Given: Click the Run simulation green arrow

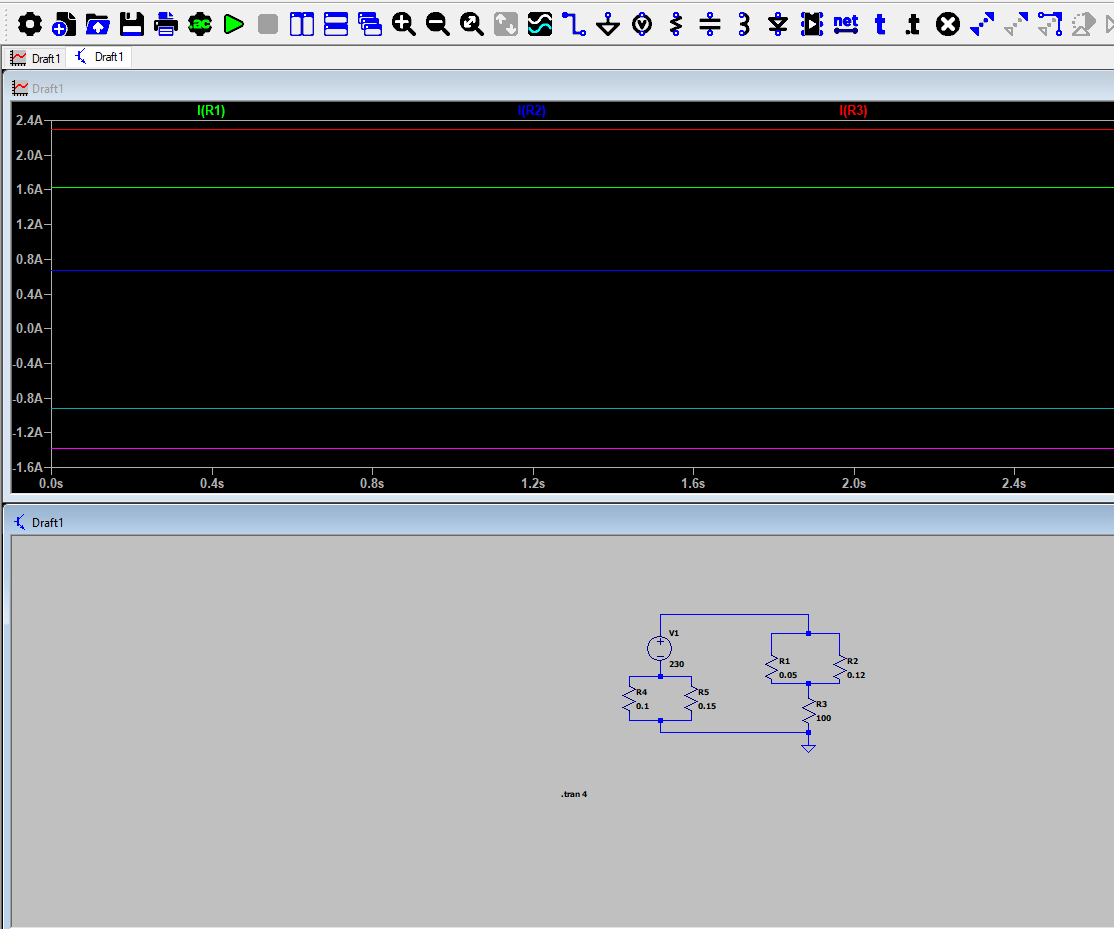Looking at the screenshot, I should click(234, 24).
